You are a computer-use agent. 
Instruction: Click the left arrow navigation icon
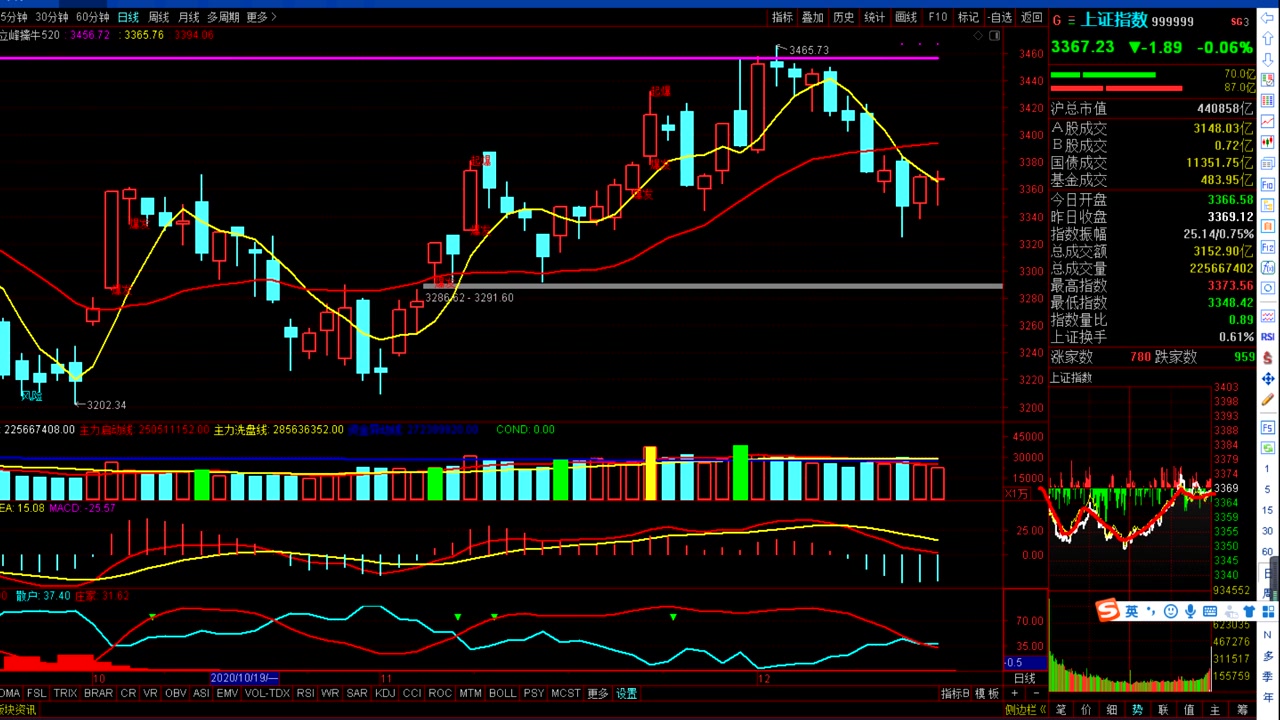point(1268,18)
